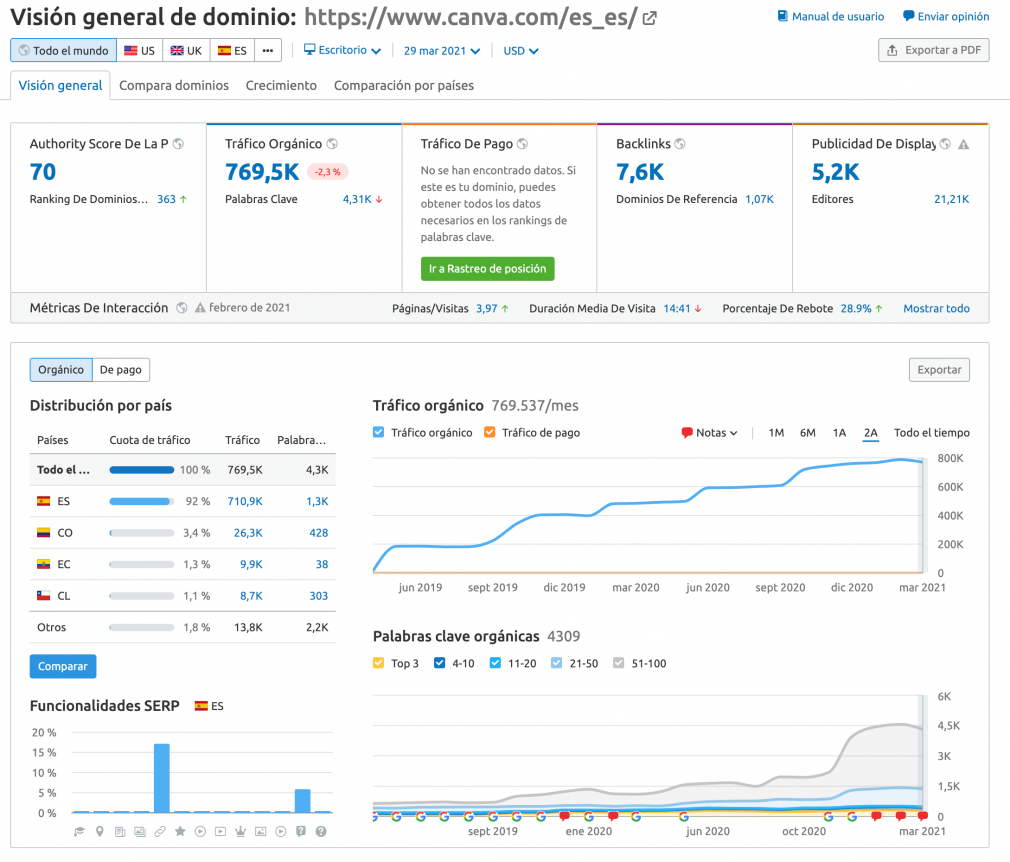1010x862 pixels.
Task: Select the 6M time range
Action: coord(808,433)
